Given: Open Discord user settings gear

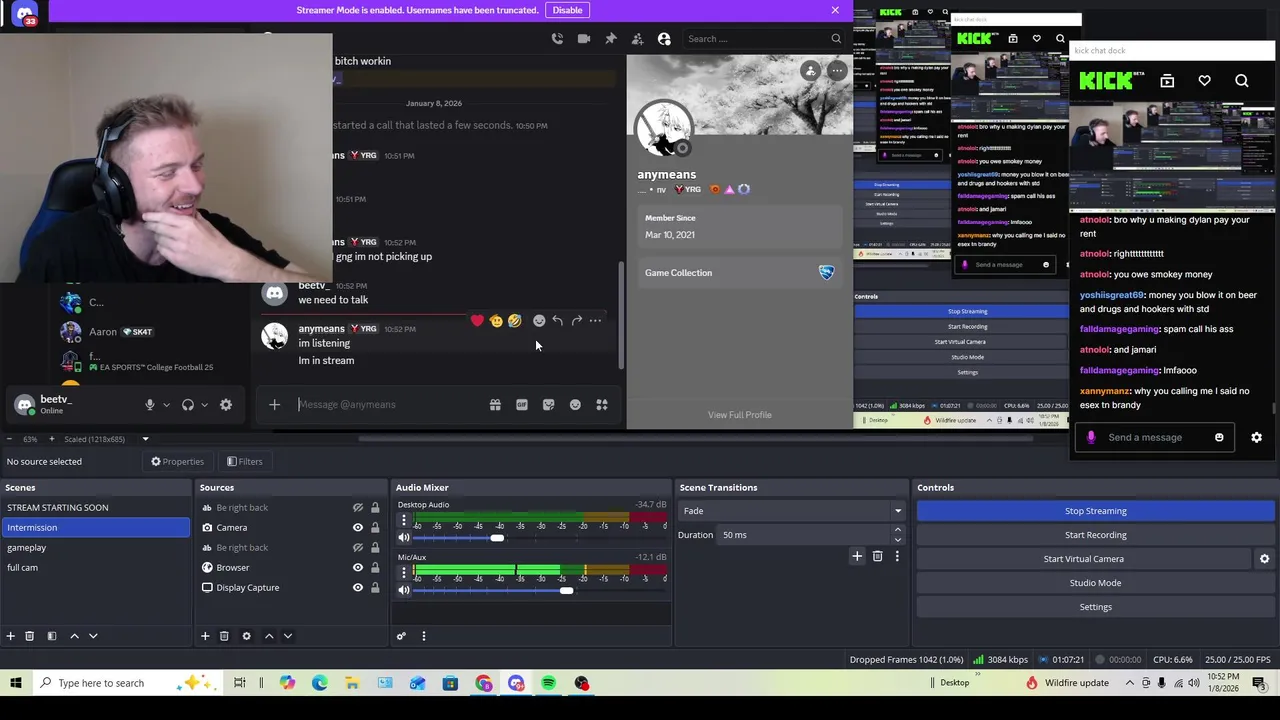Looking at the screenshot, I should [x=226, y=405].
